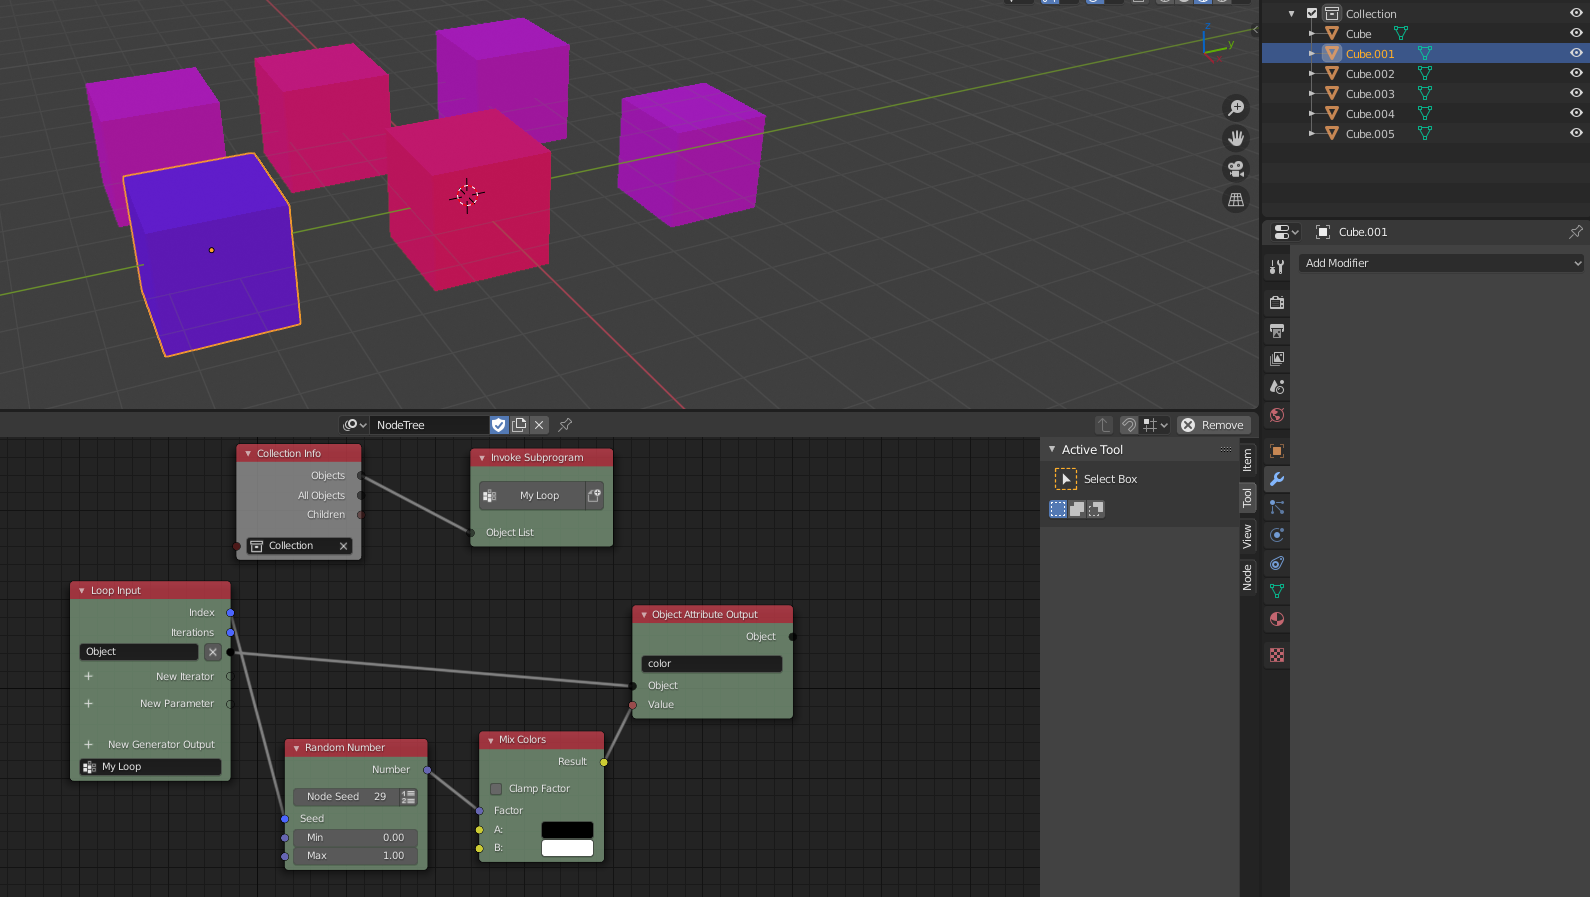Open the snap node element dropdown
This screenshot has height=897, width=1590.
(1155, 425)
